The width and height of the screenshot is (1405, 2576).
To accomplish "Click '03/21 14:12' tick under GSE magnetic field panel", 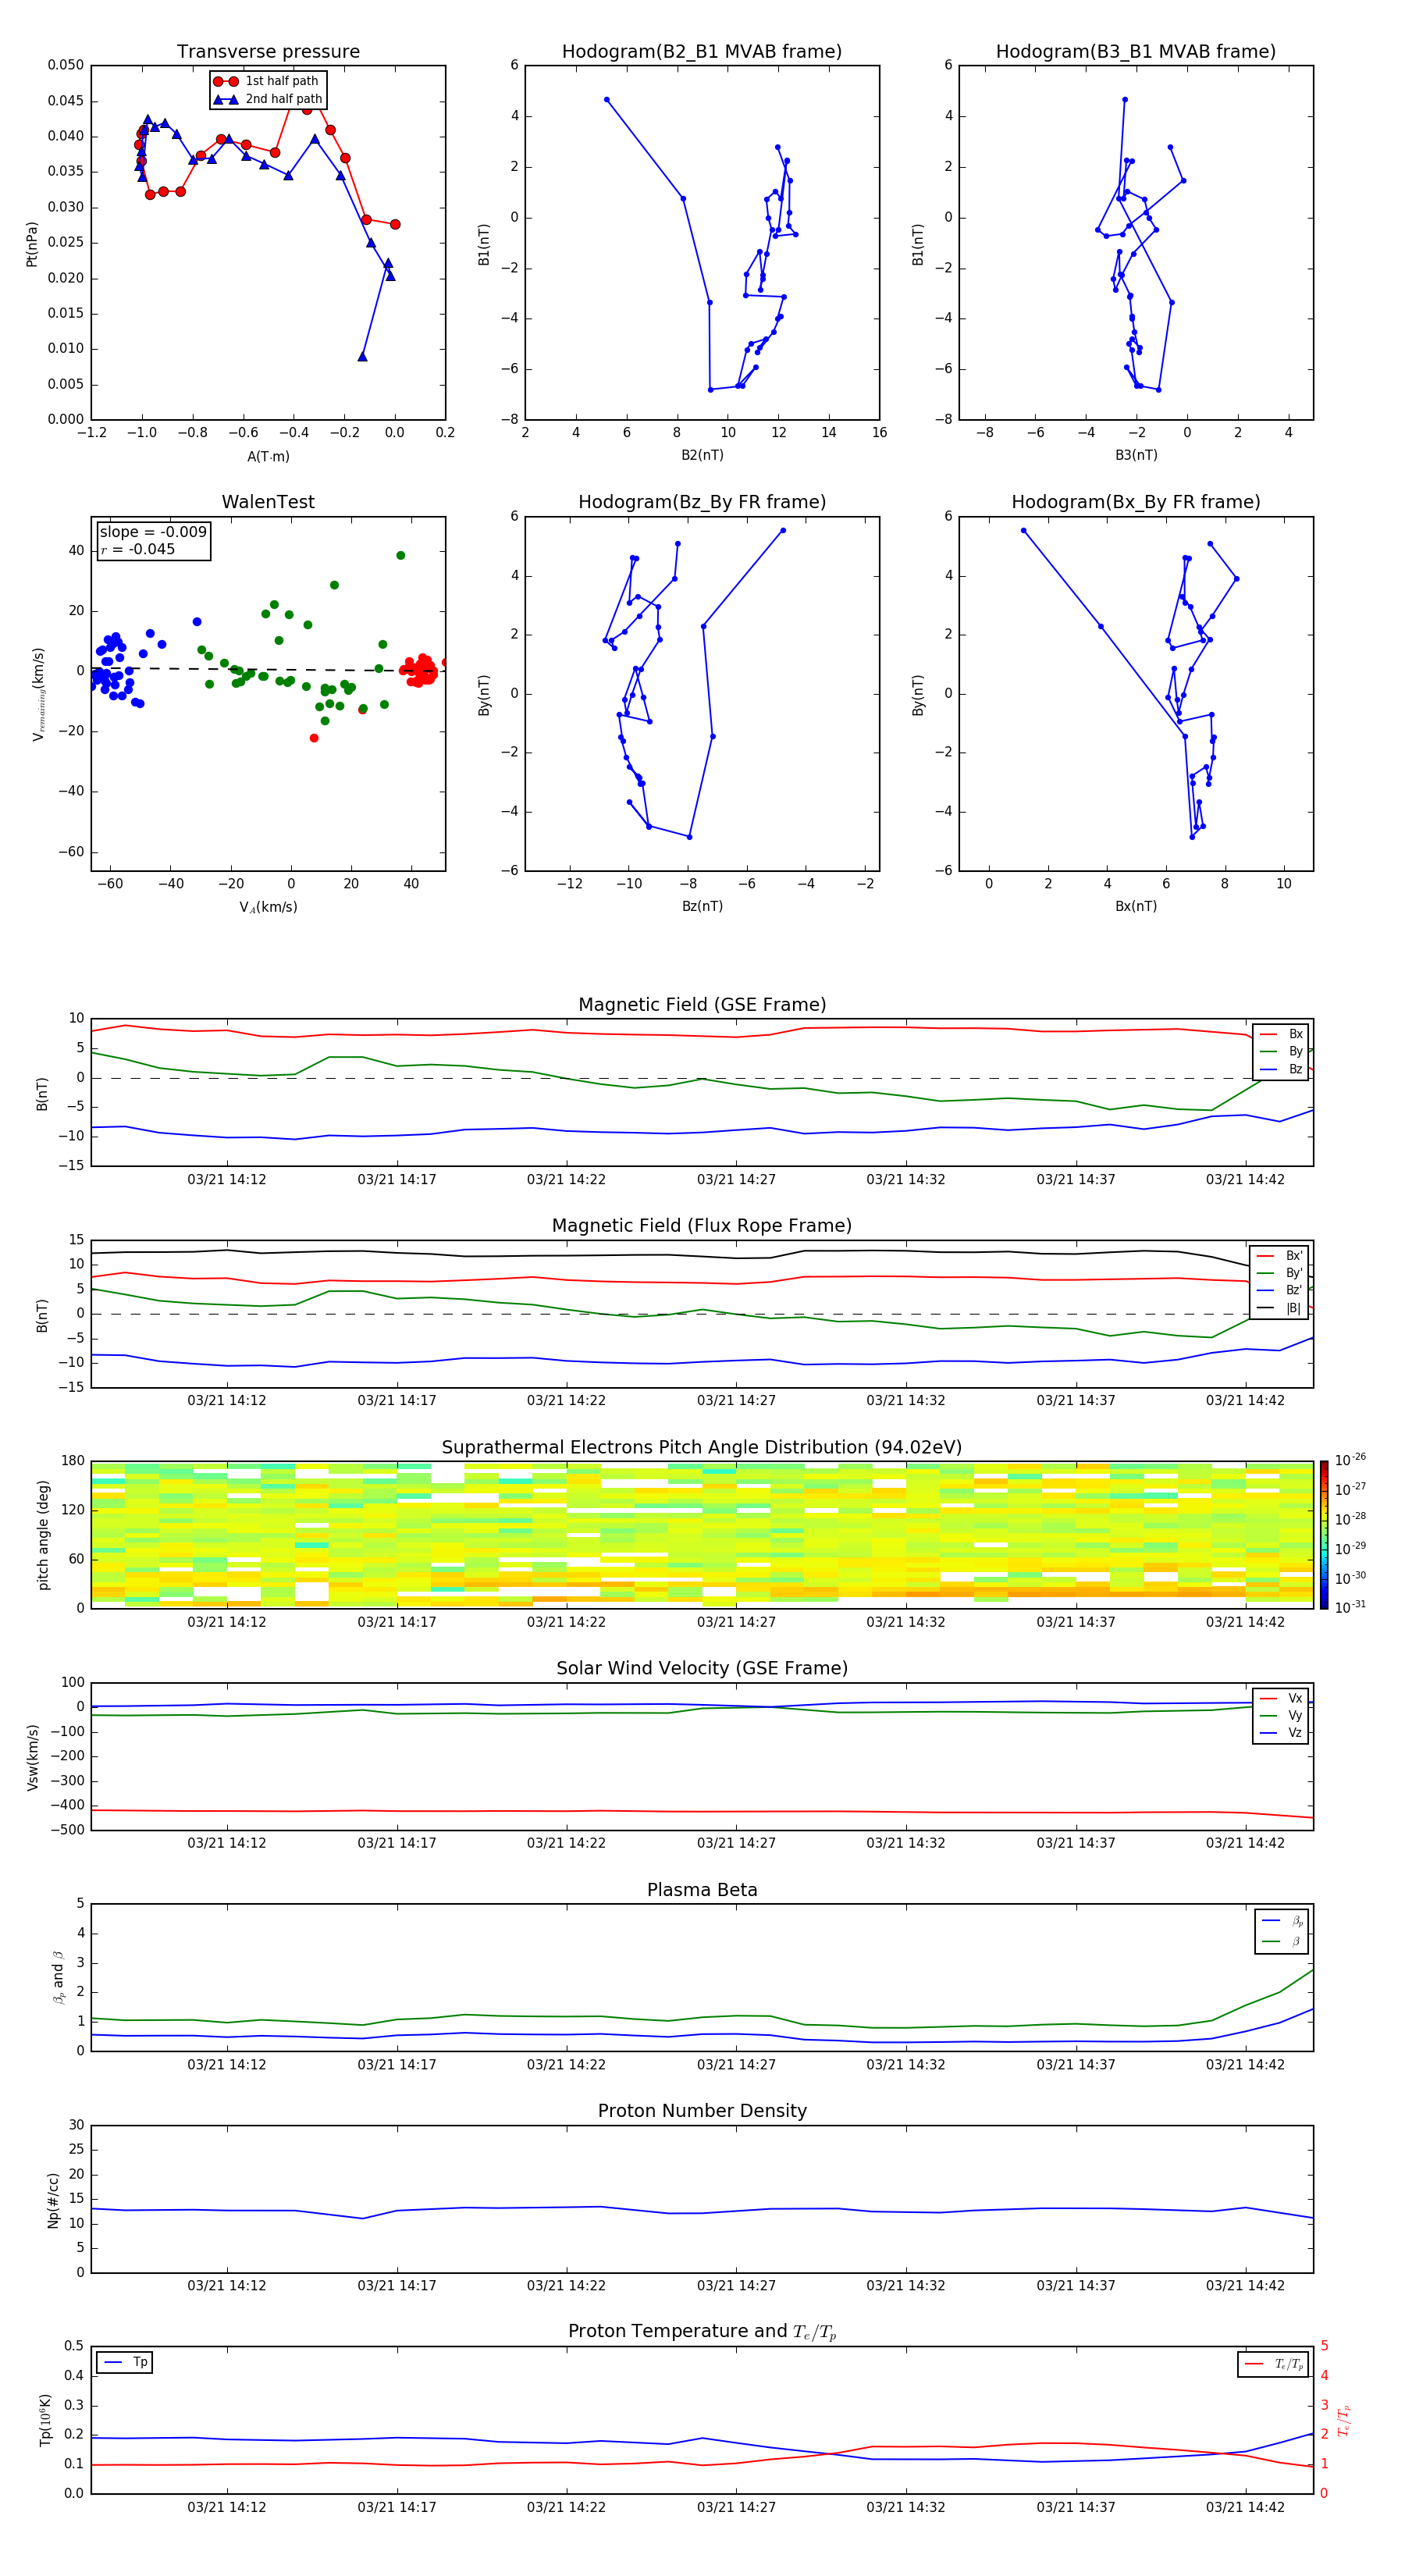I will (227, 1179).
